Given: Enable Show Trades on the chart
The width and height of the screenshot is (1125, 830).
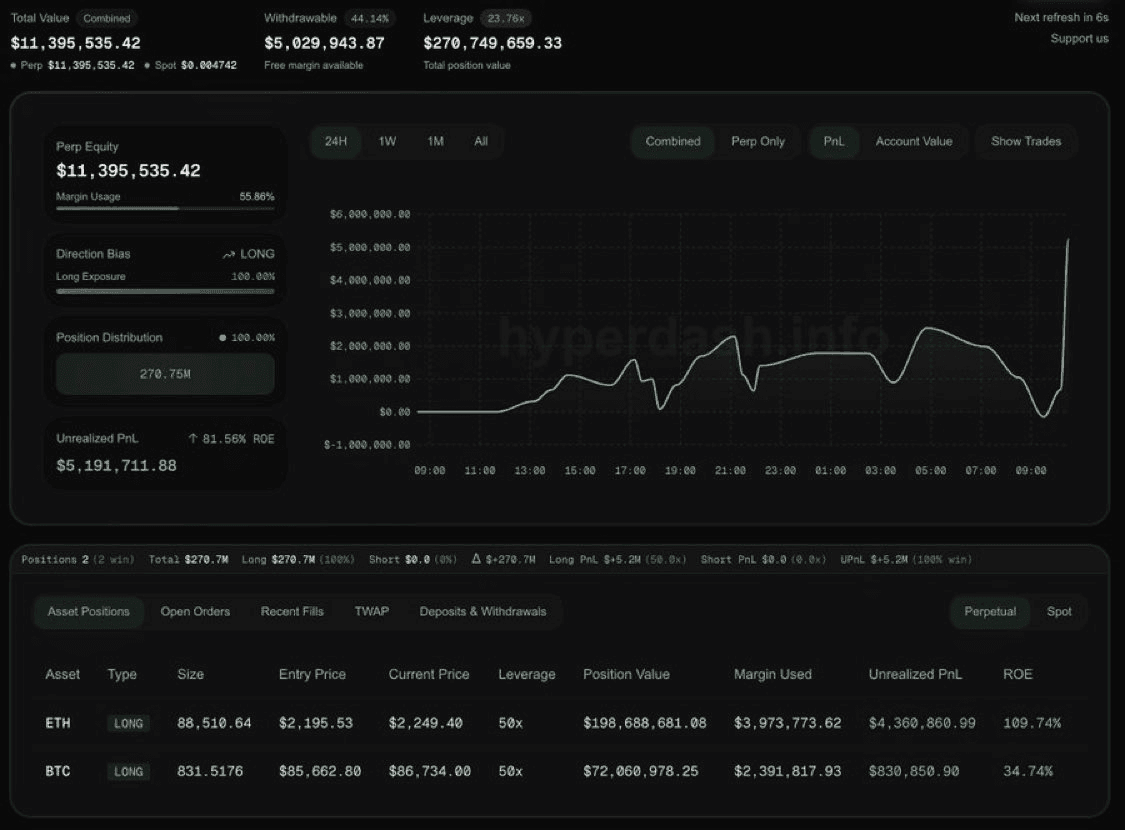Looking at the screenshot, I should tap(1025, 142).
